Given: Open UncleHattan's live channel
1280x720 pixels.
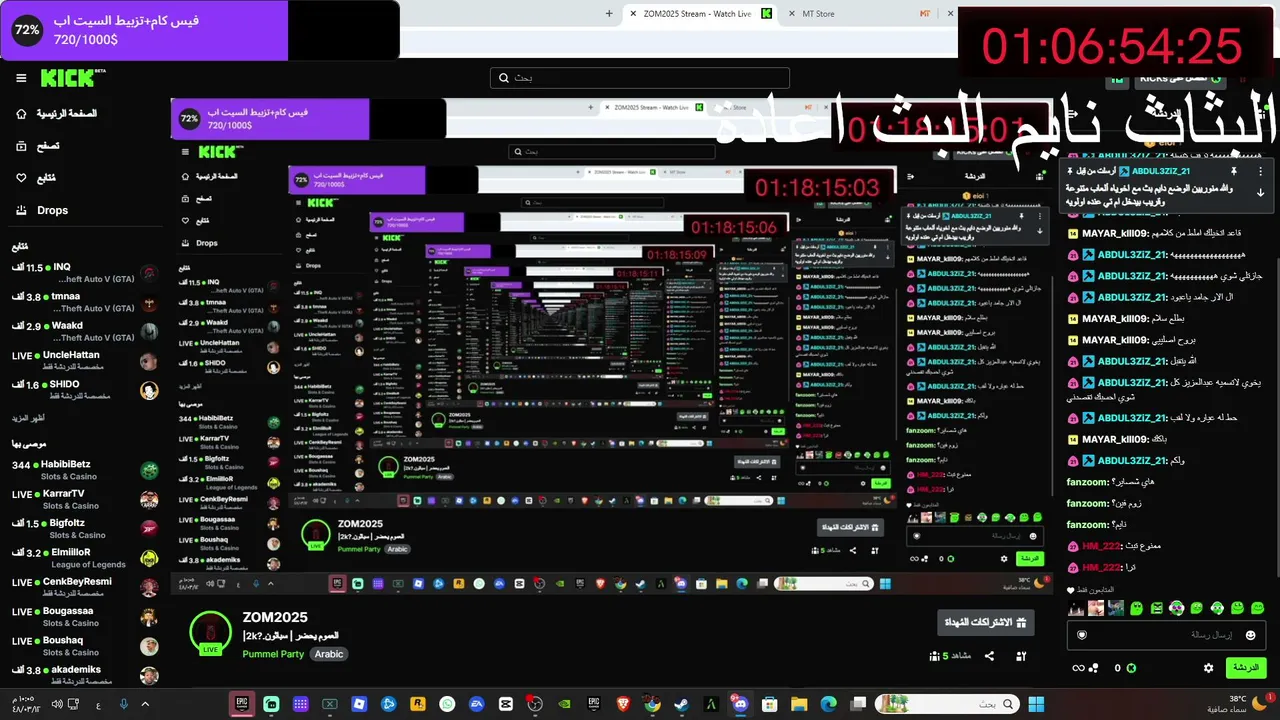Looking at the screenshot, I should pos(86,361).
